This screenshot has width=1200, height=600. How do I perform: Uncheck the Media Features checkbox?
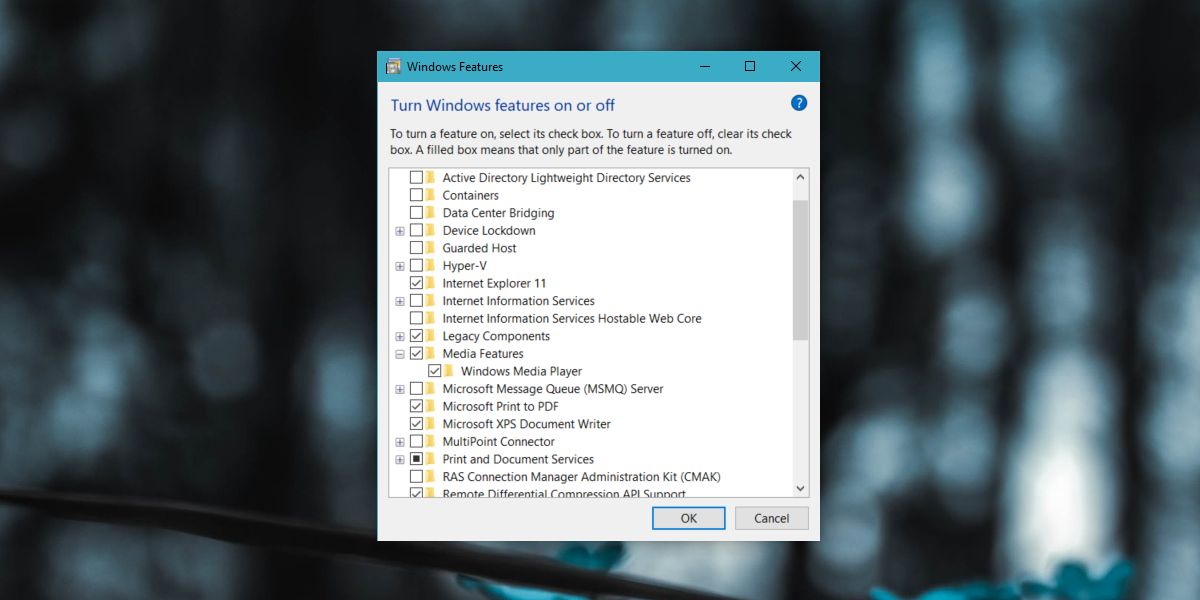point(416,354)
